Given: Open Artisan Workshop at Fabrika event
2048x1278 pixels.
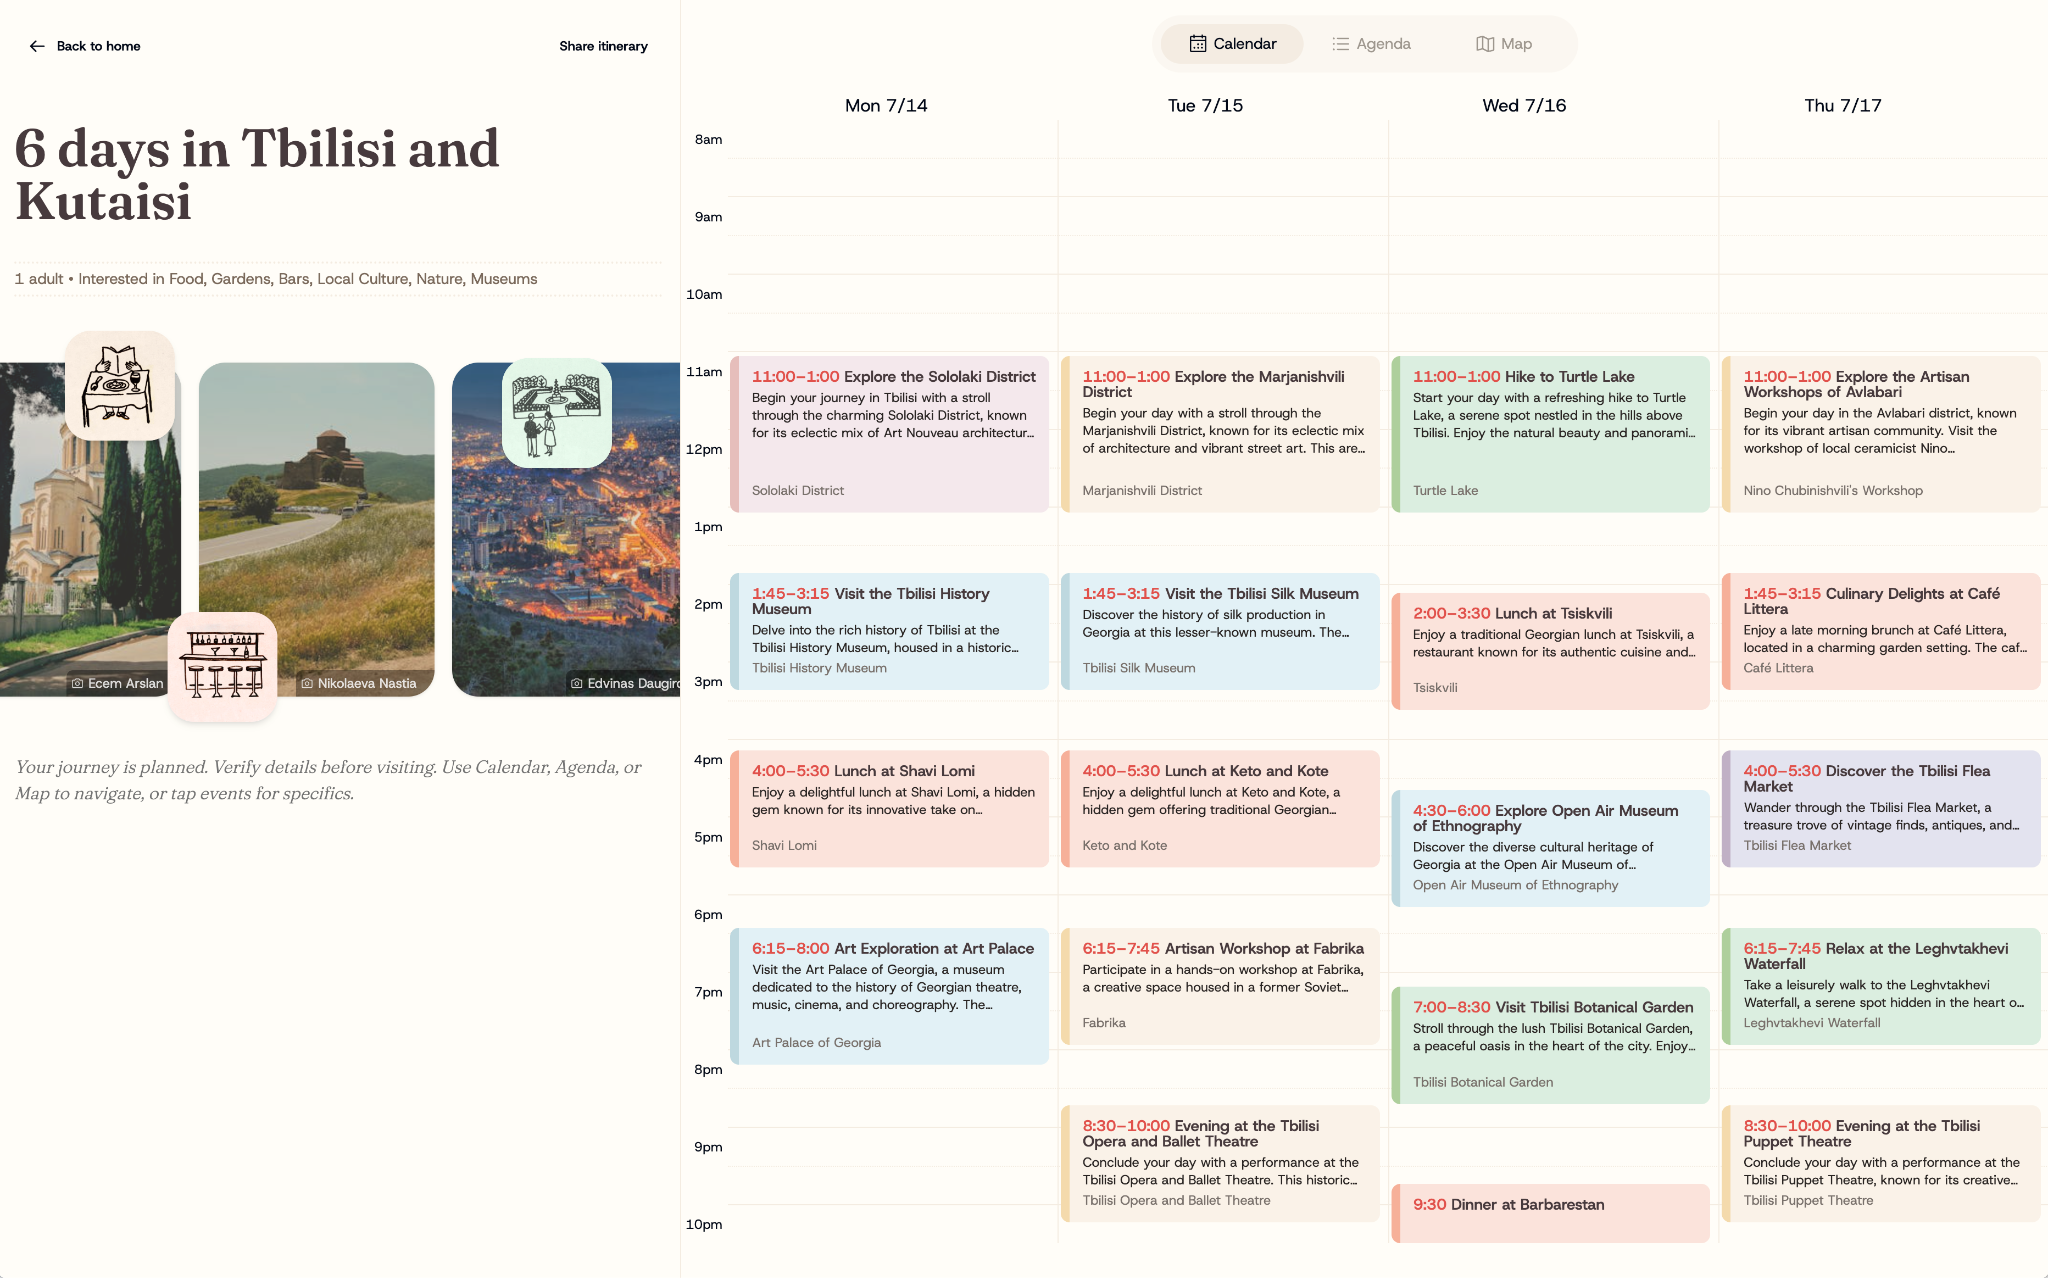Looking at the screenshot, I should [x=1220, y=986].
